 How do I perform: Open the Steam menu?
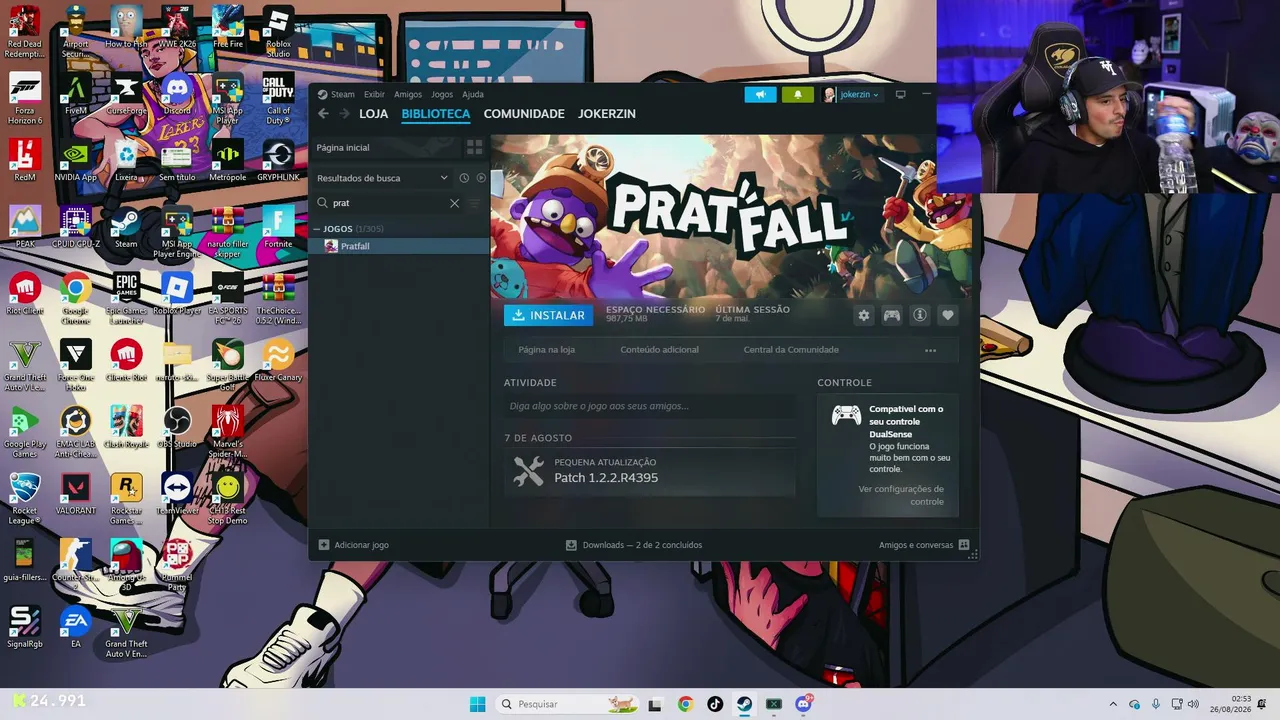coord(343,95)
